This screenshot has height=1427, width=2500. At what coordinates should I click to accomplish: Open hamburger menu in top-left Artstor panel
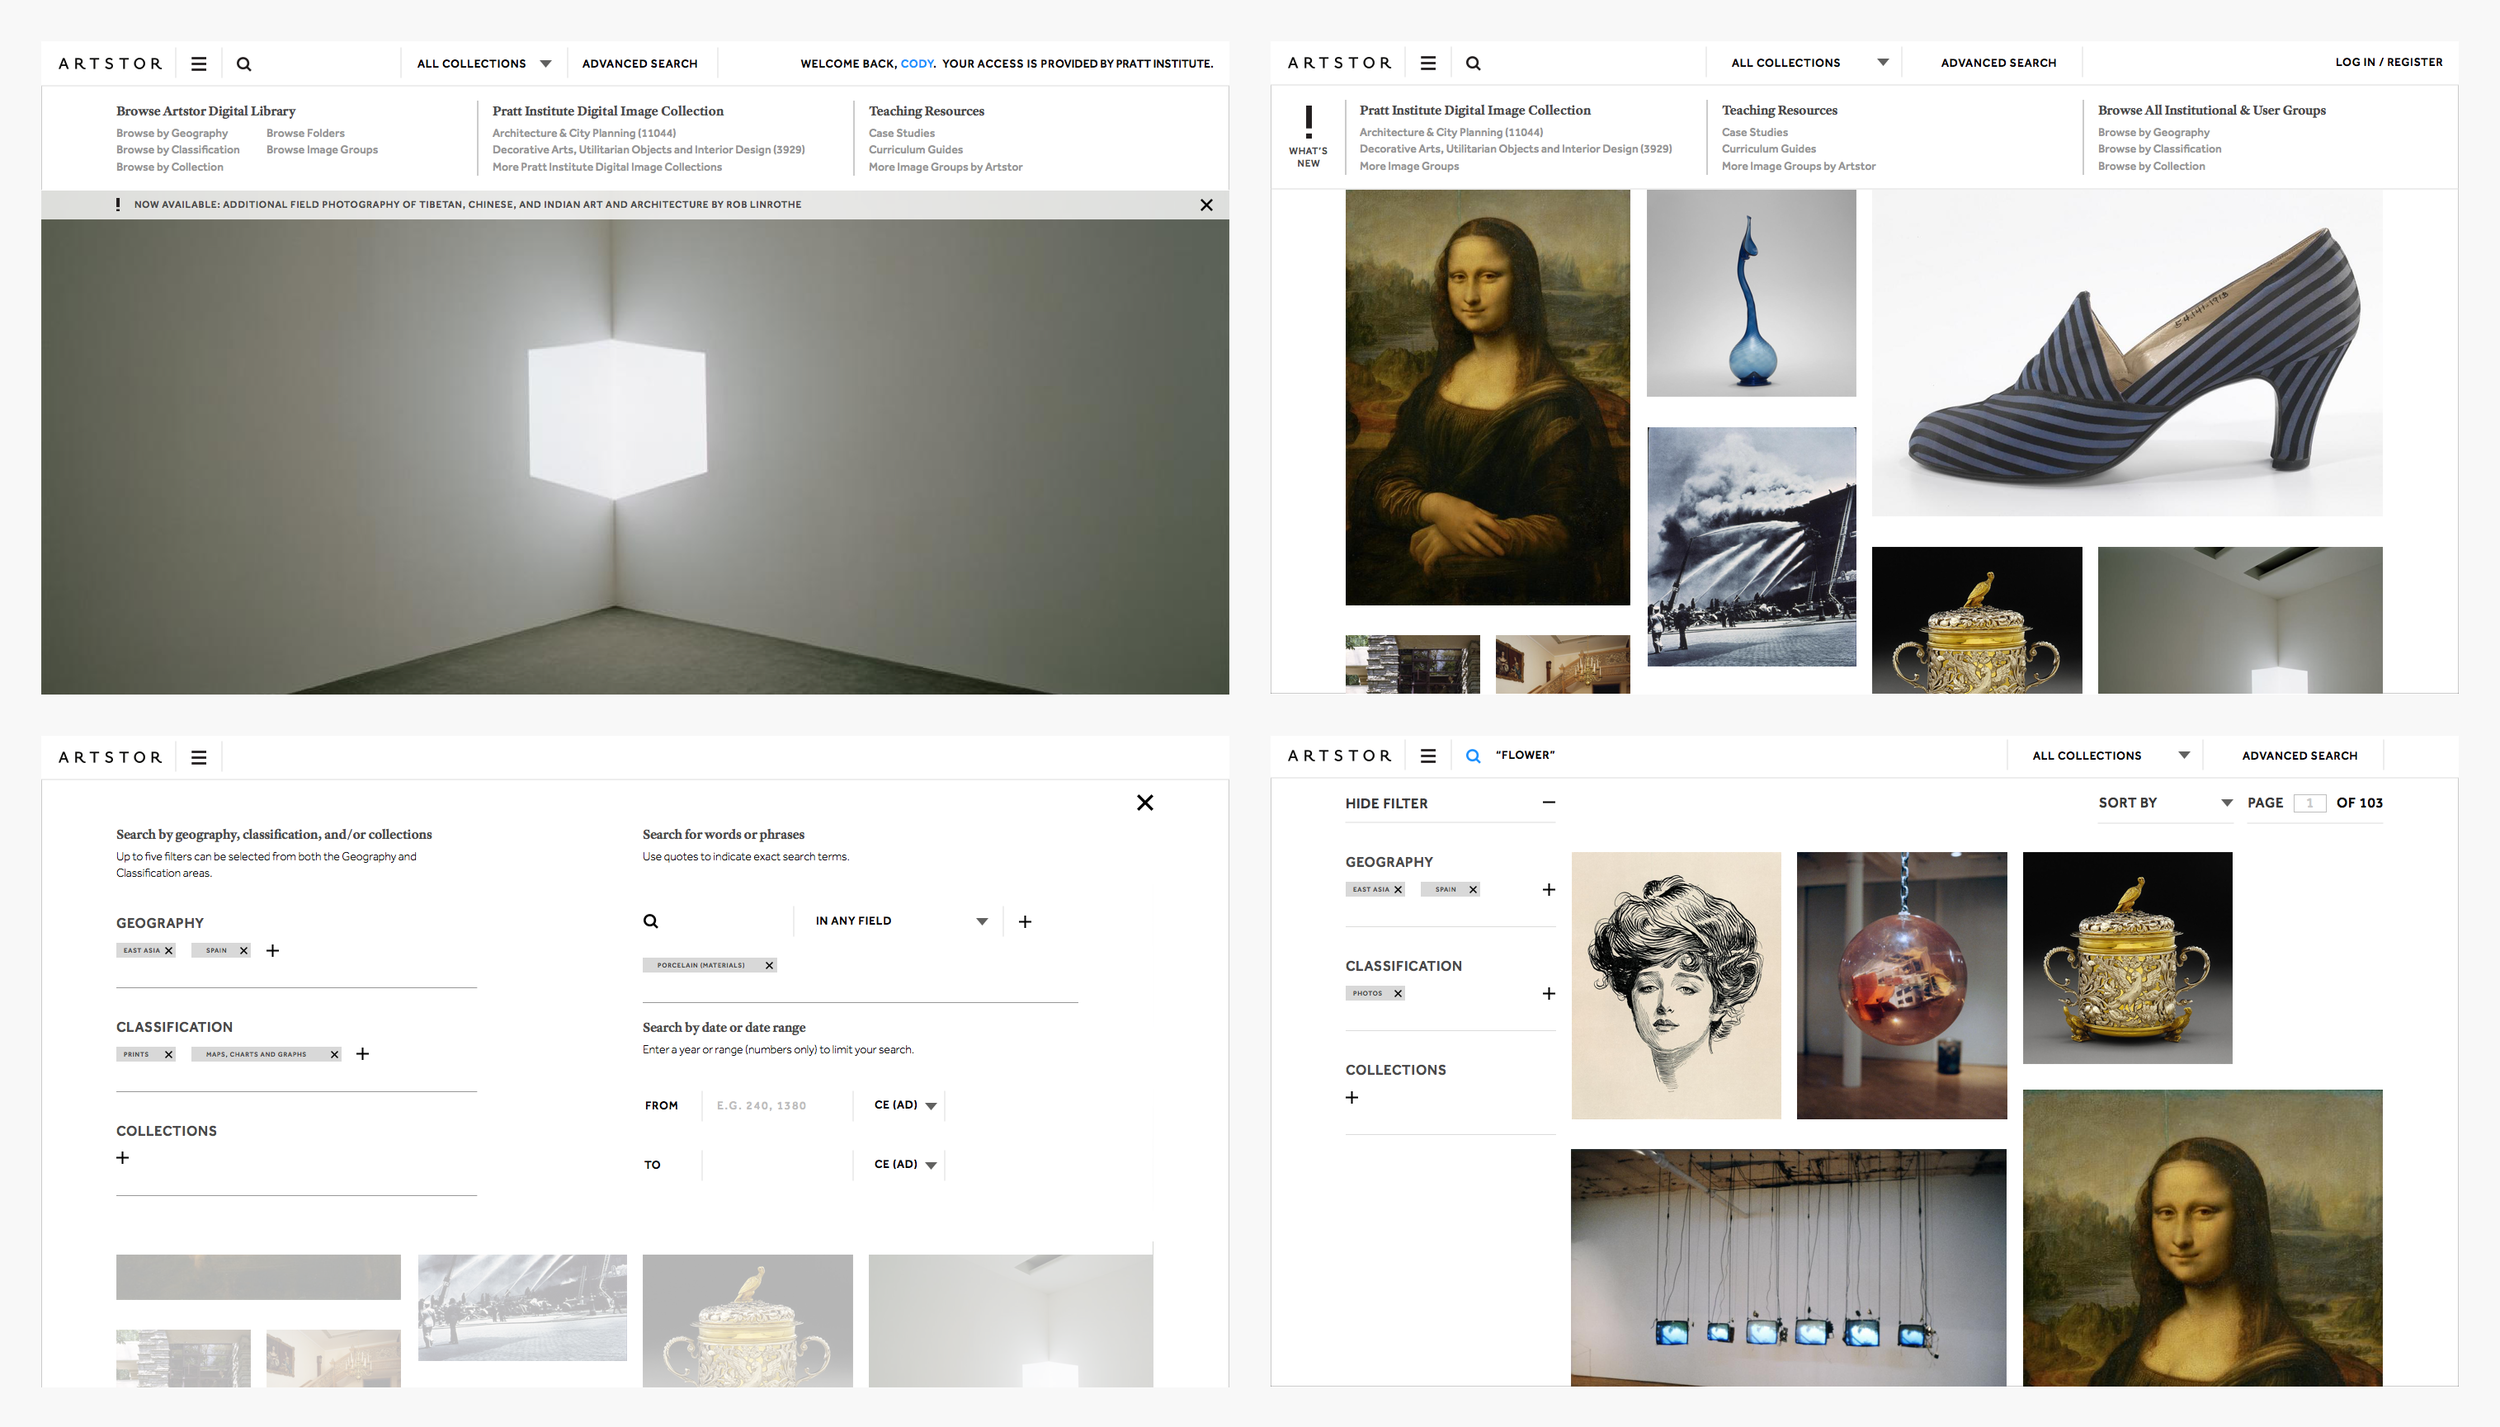coord(199,64)
